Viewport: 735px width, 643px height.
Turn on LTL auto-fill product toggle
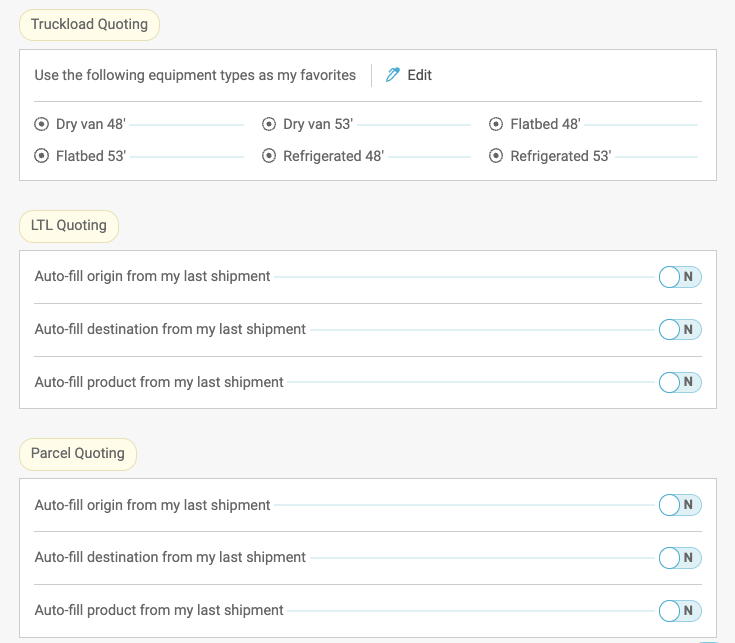[680, 382]
